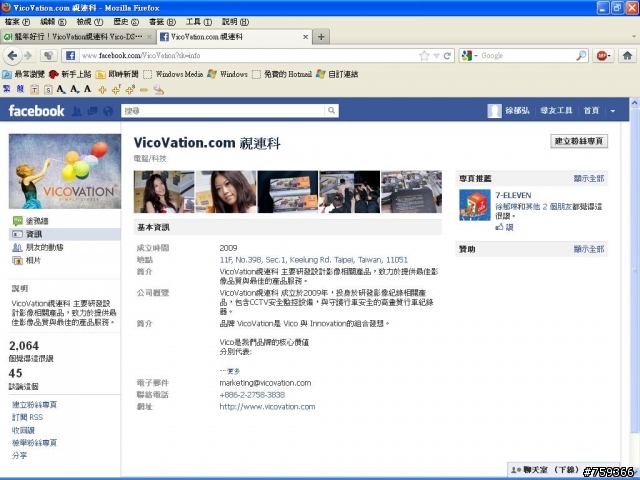
Task: Open the list-all-tabs dropdown arrow
Action: tap(634, 37)
